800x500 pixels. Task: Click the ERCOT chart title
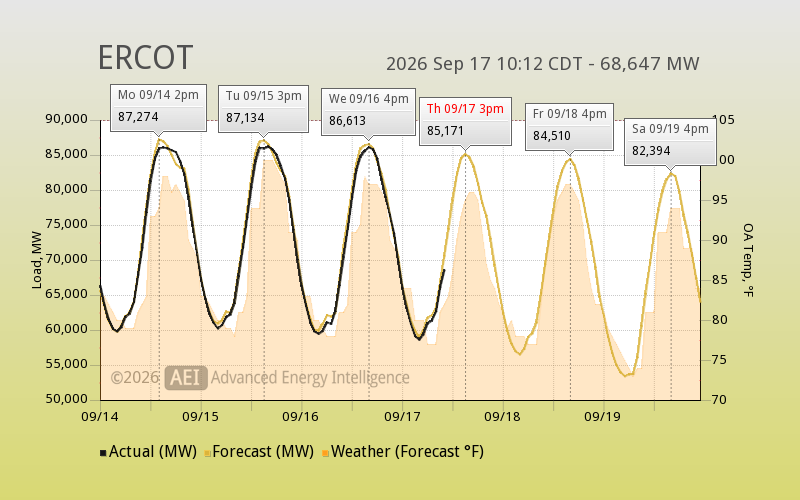pyautogui.click(x=145, y=57)
